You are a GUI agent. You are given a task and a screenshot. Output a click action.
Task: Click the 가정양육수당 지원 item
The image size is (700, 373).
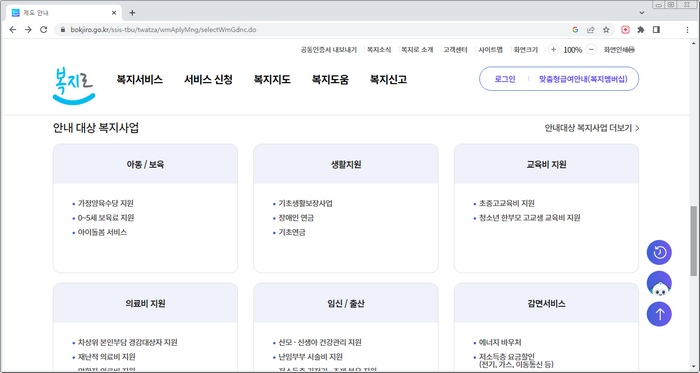(x=106, y=203)
